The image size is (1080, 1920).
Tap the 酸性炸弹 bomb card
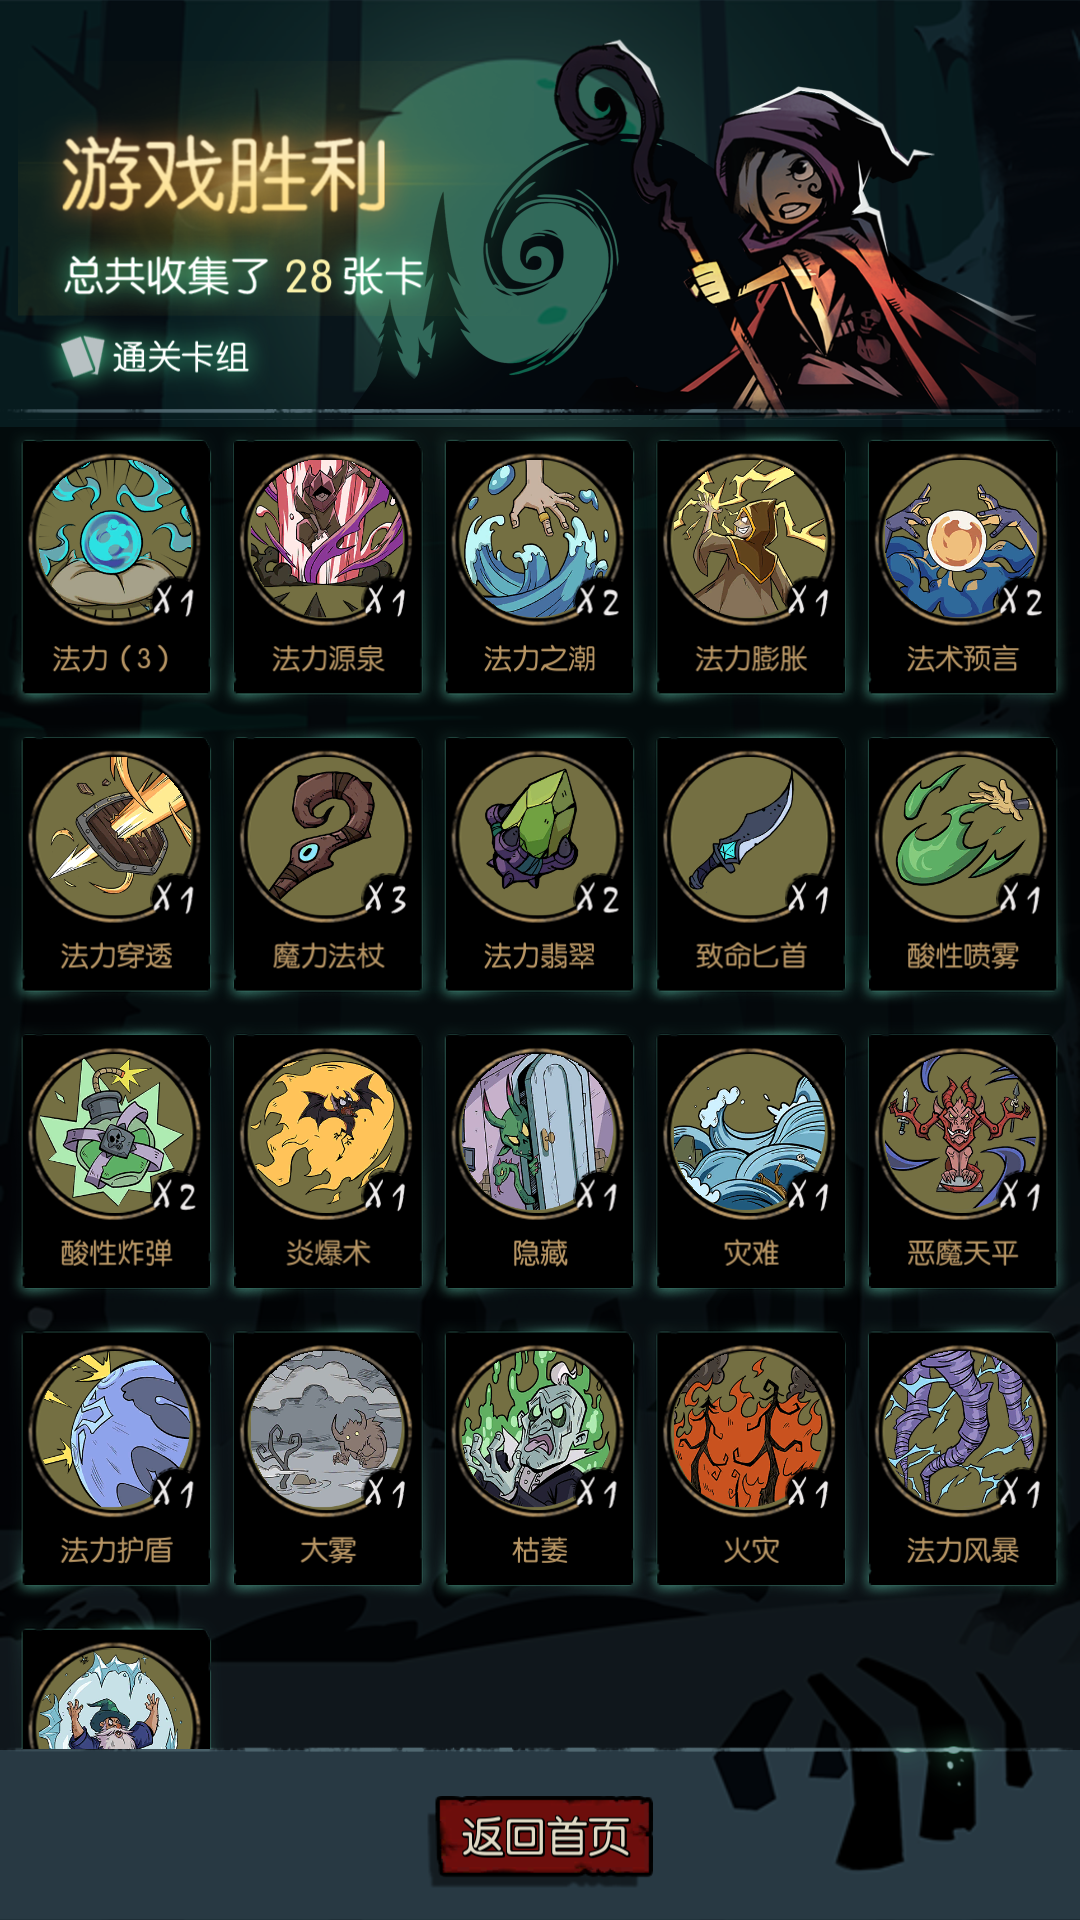[x=116, y=1161]
